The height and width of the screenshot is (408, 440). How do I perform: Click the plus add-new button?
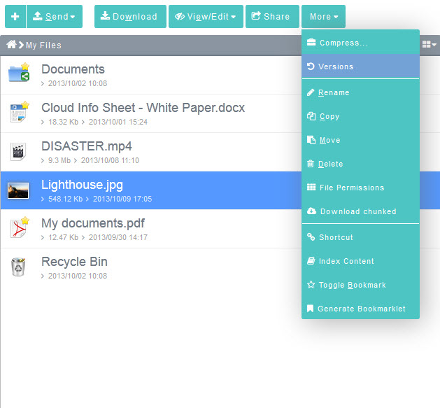click(x=15, y=16)
